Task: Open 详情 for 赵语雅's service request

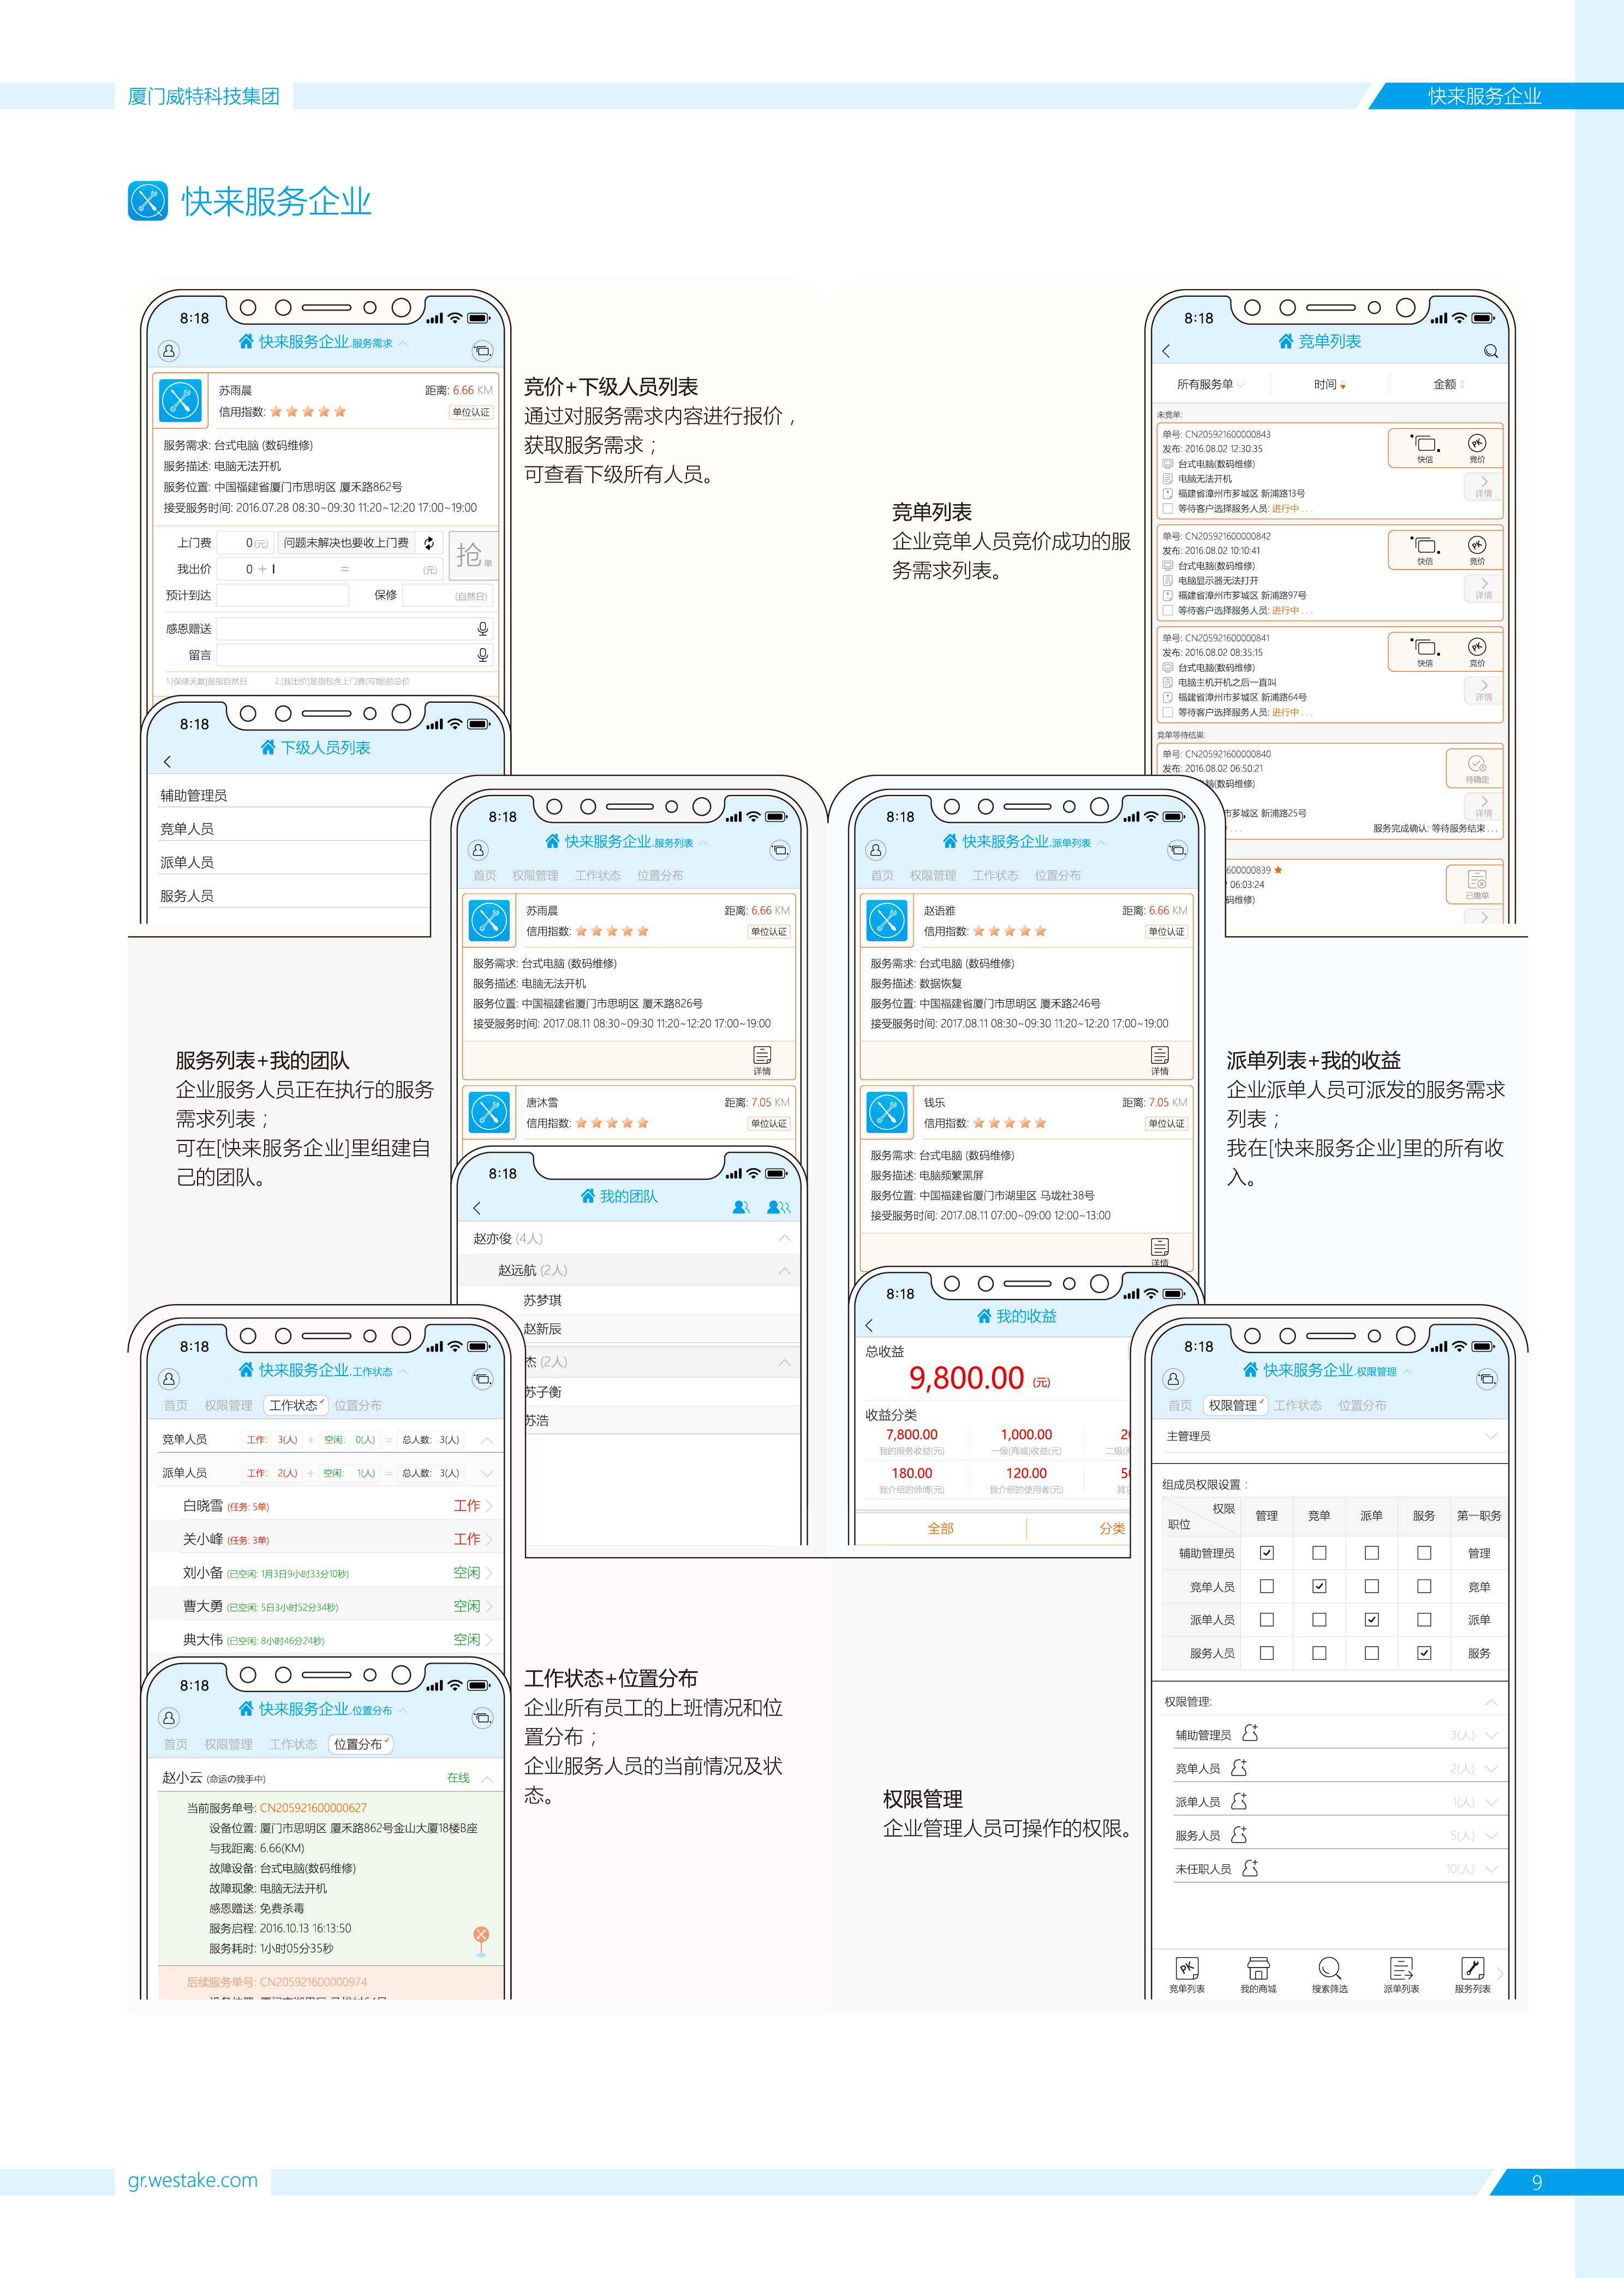Action: pyautogui.click(x=1159, y=1059)
